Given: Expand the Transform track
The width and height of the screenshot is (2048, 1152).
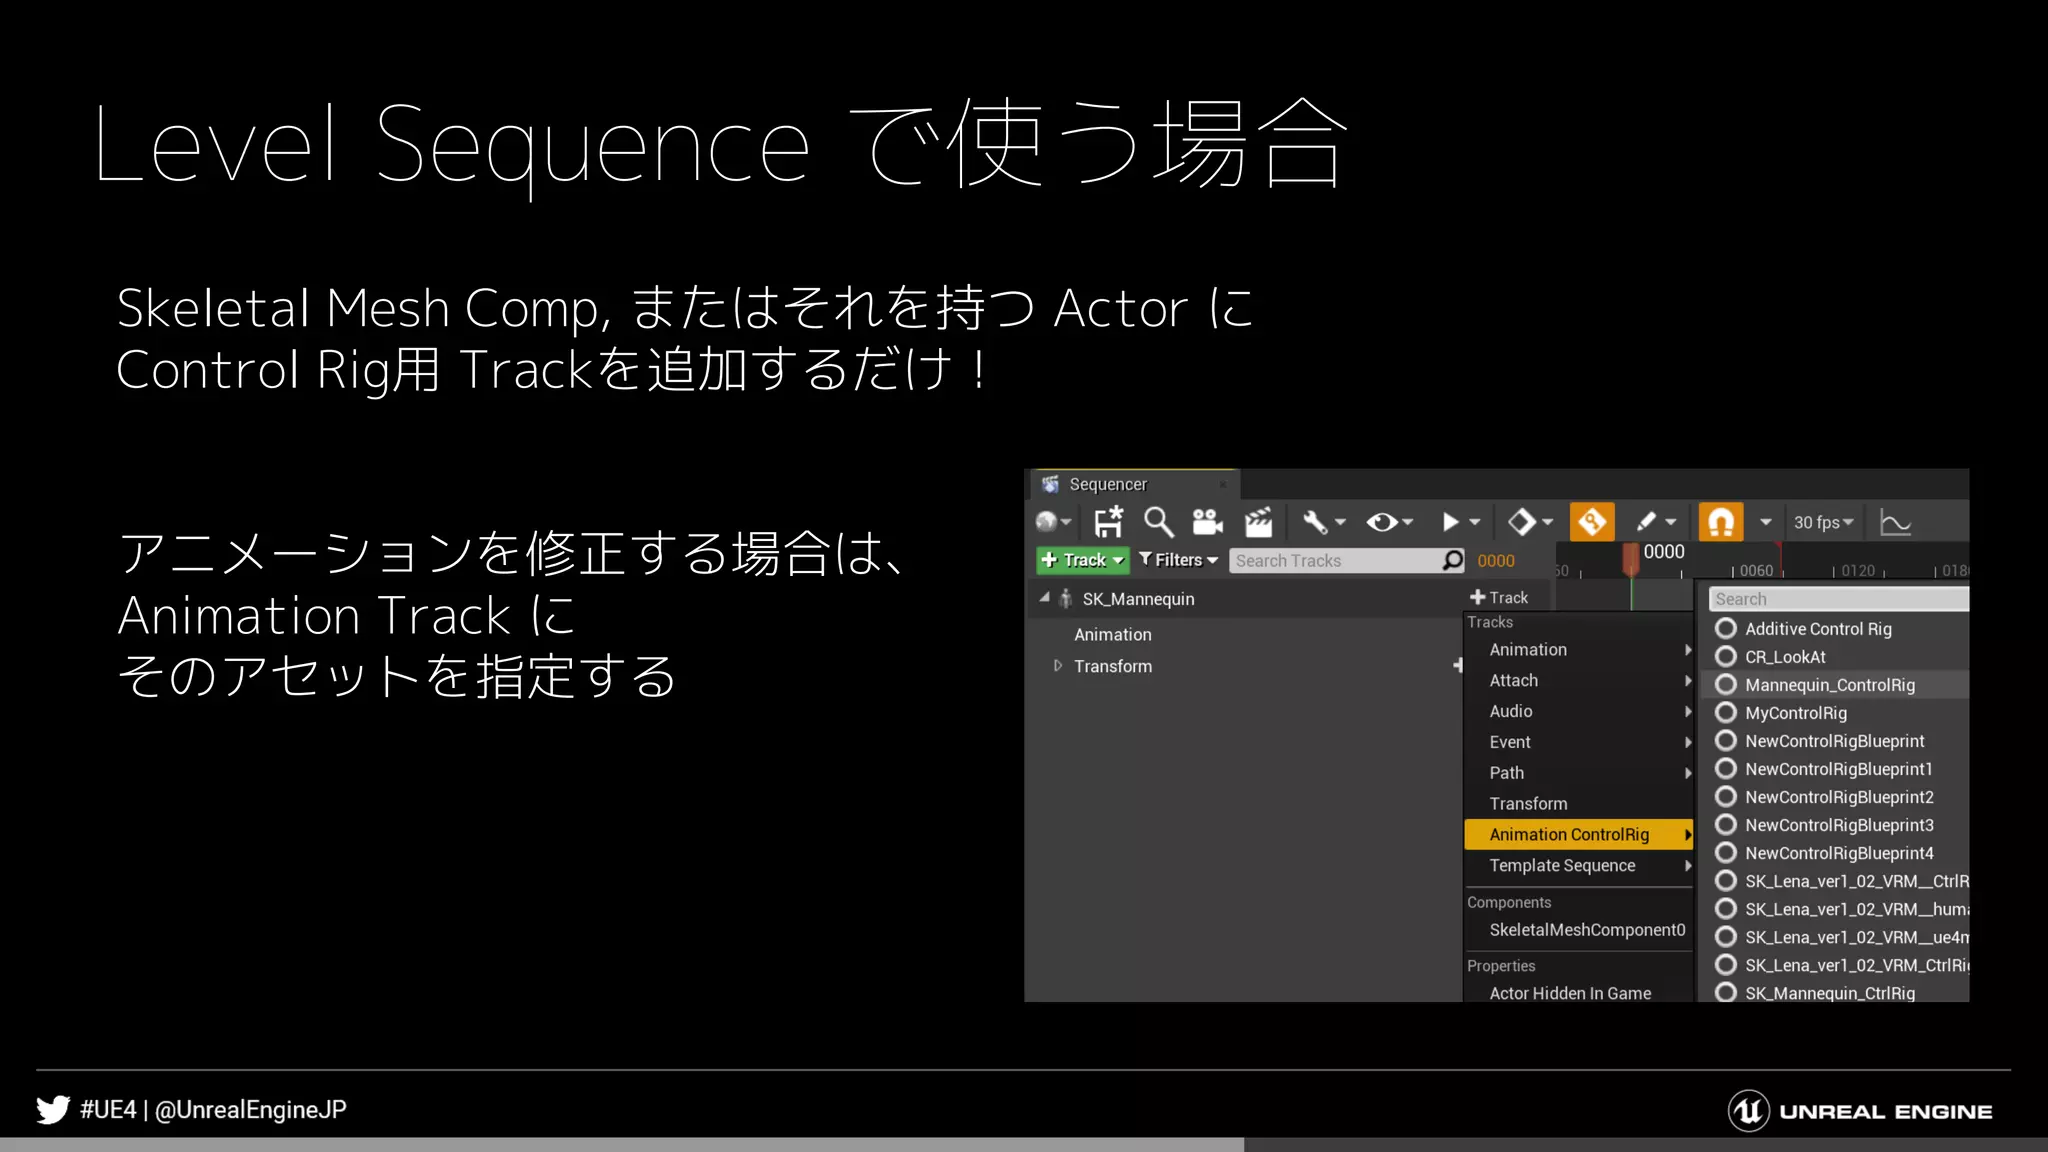Looking at the screenshot, I should 1057,665.
